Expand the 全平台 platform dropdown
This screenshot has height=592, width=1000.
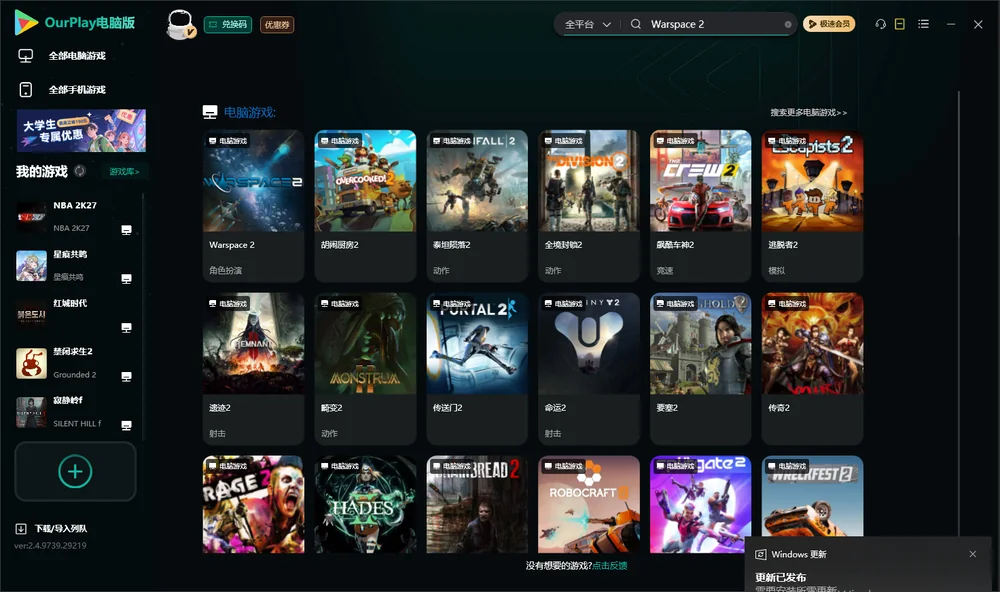[587, 24]
